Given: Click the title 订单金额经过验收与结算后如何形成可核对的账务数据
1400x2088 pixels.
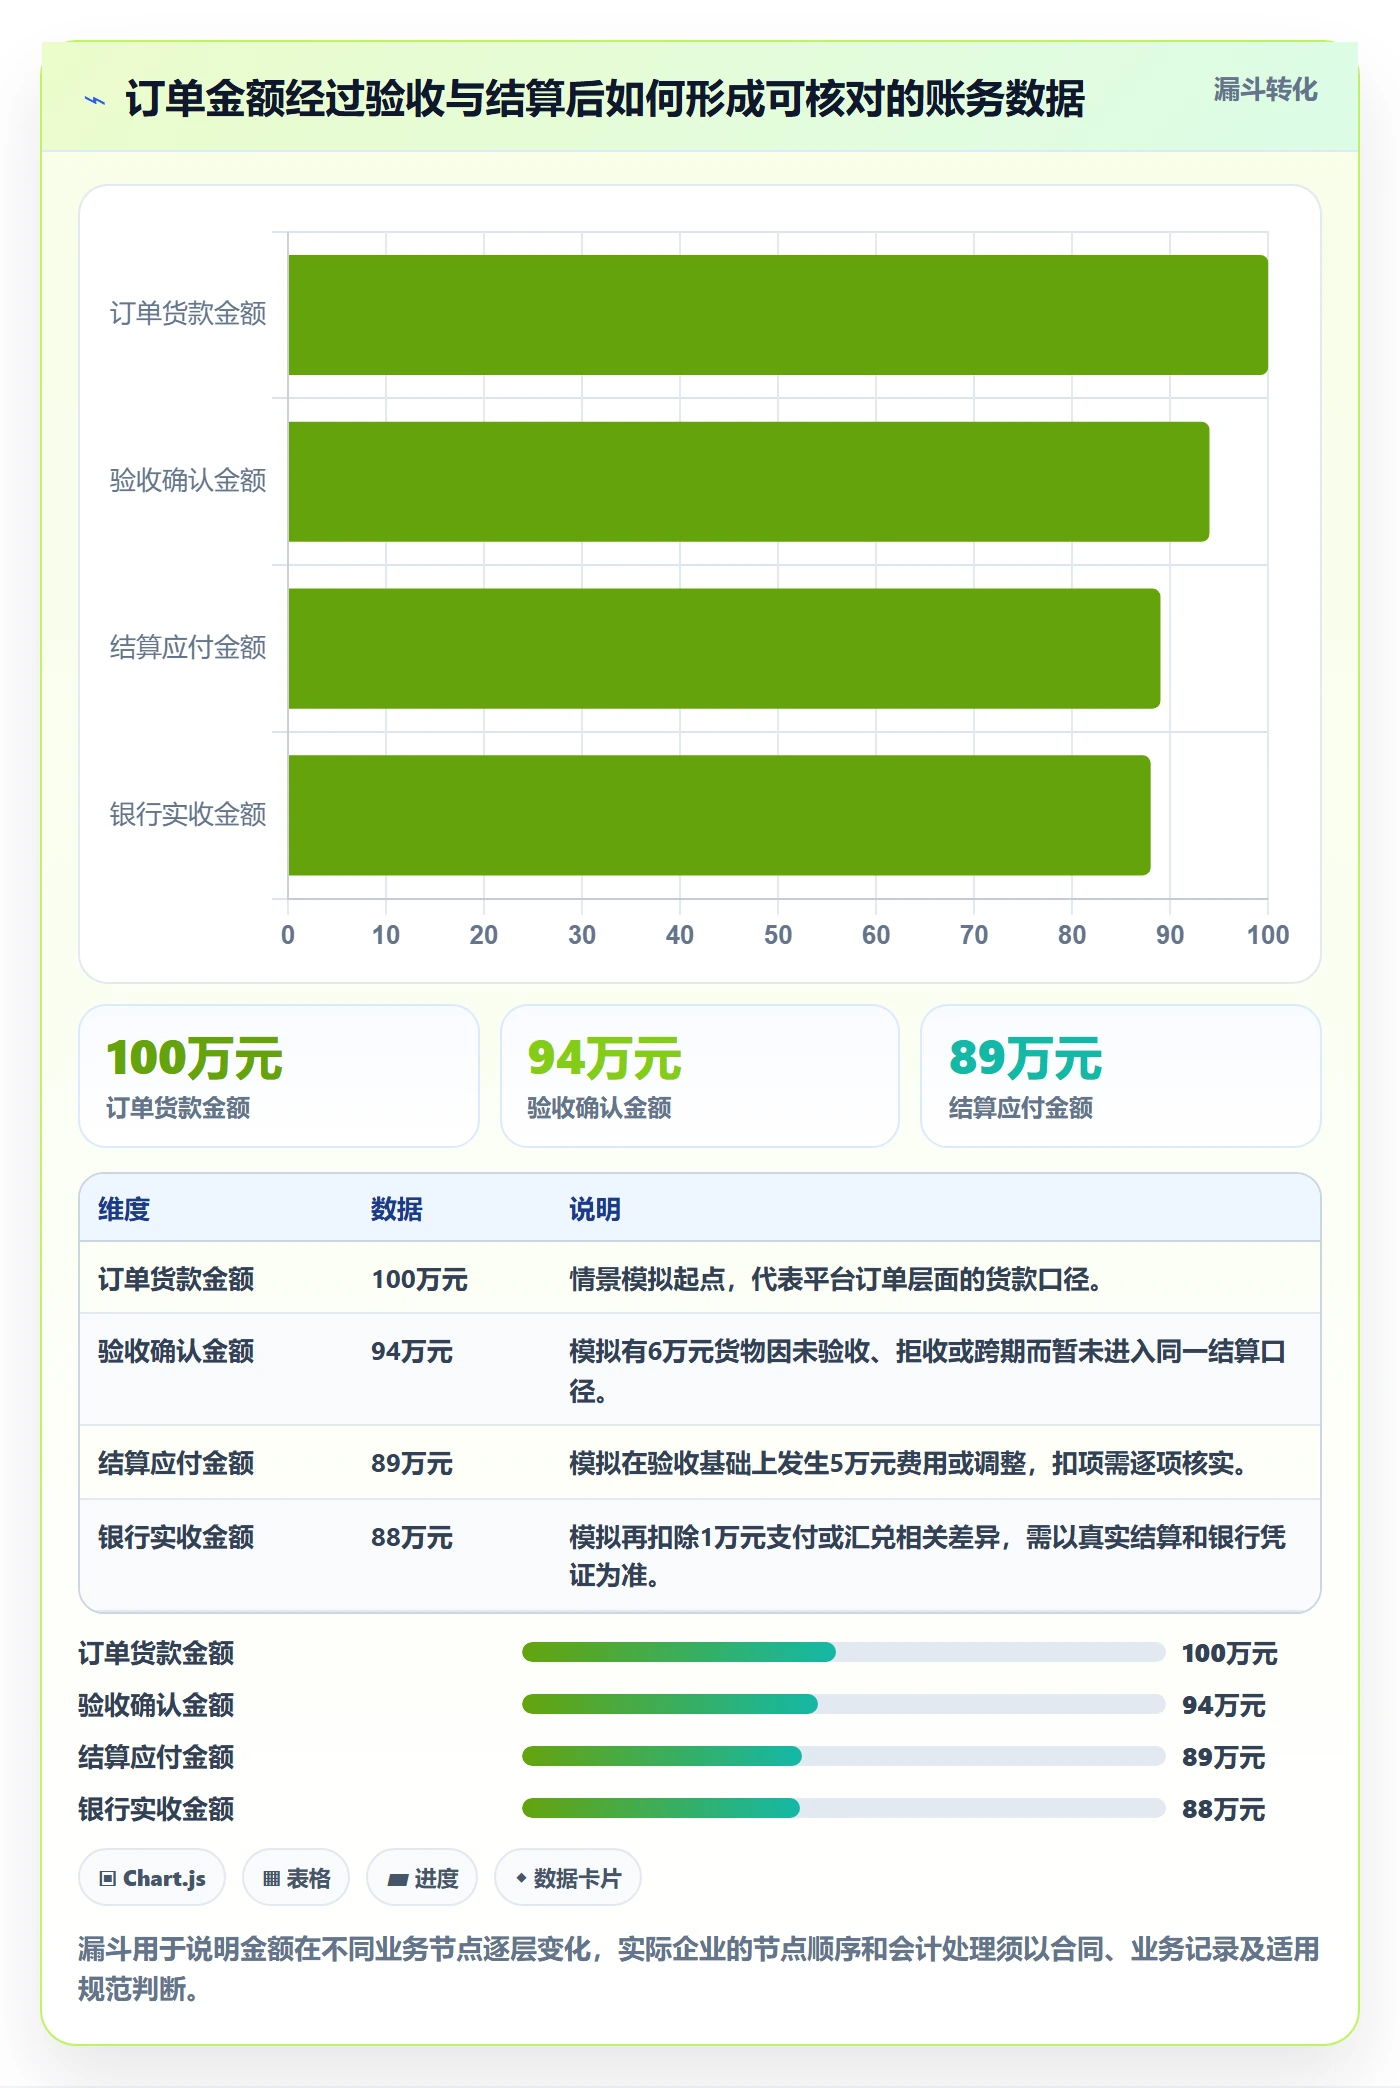Looking at the screenshot, I should pos(605,99).
